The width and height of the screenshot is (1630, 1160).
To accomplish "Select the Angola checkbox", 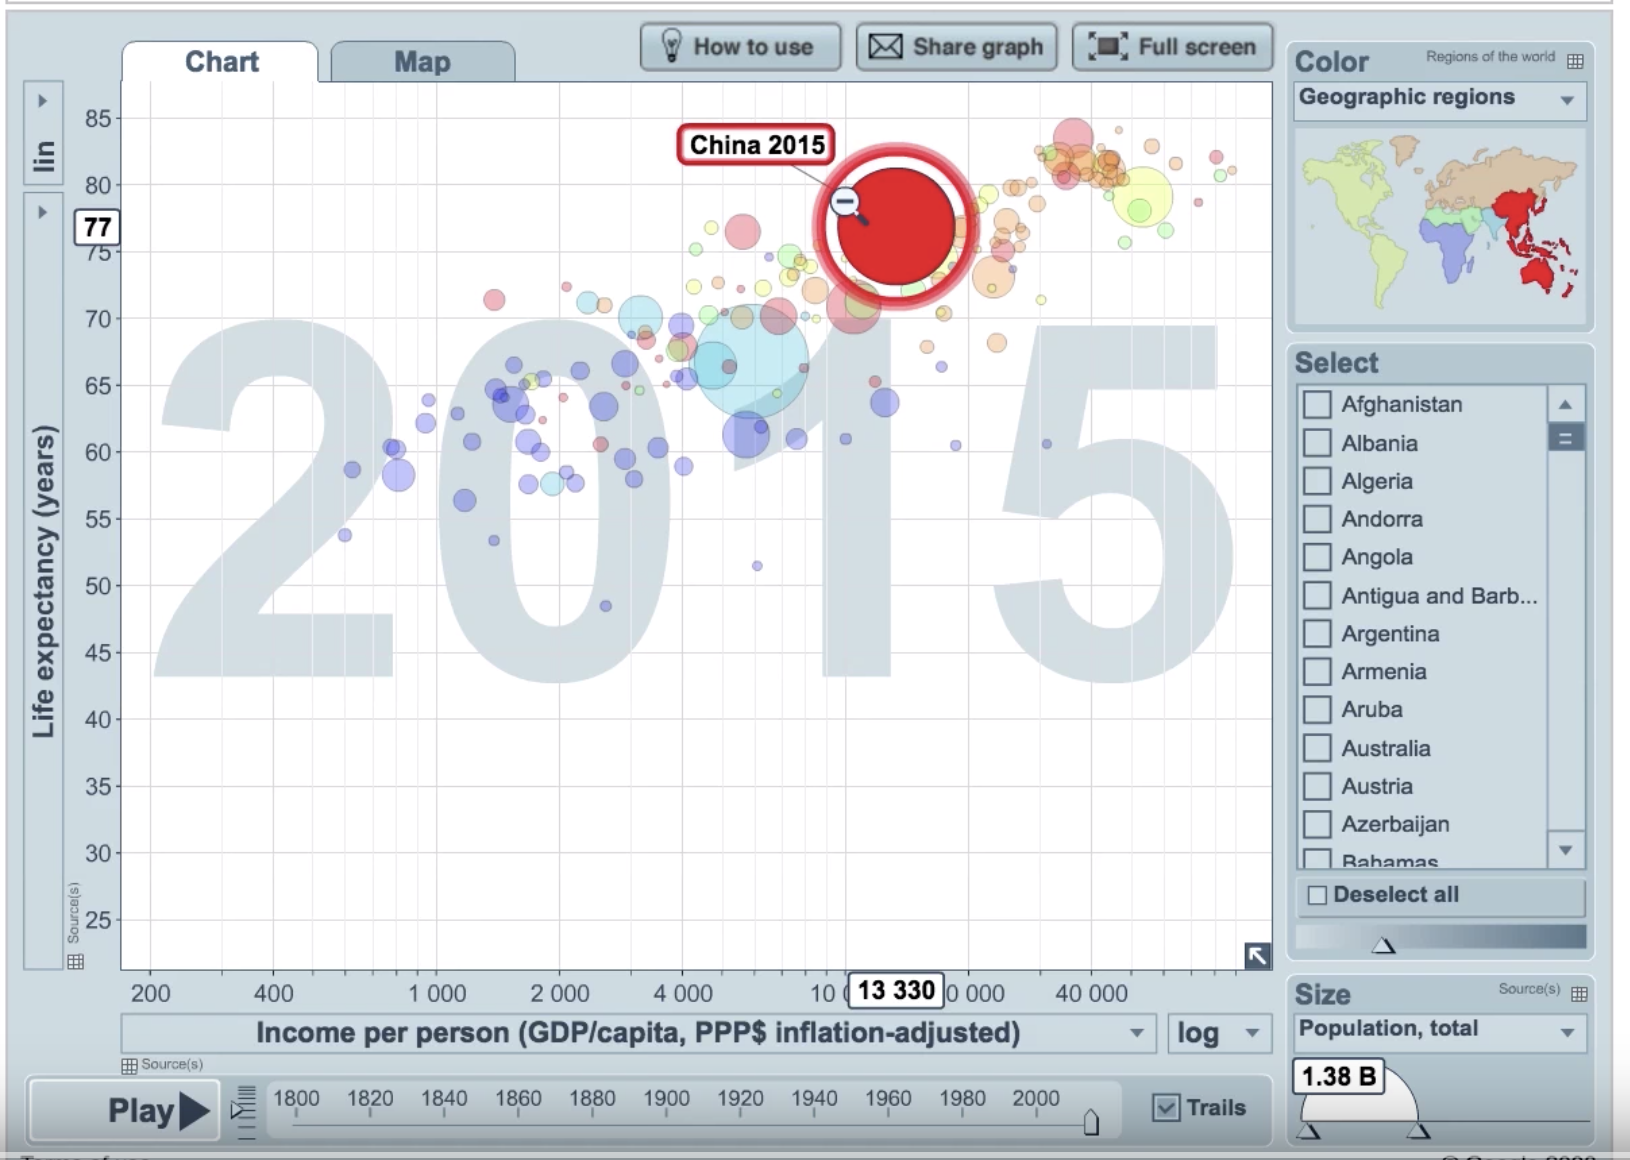I will pyautogui.click(x=1317, y=557).
